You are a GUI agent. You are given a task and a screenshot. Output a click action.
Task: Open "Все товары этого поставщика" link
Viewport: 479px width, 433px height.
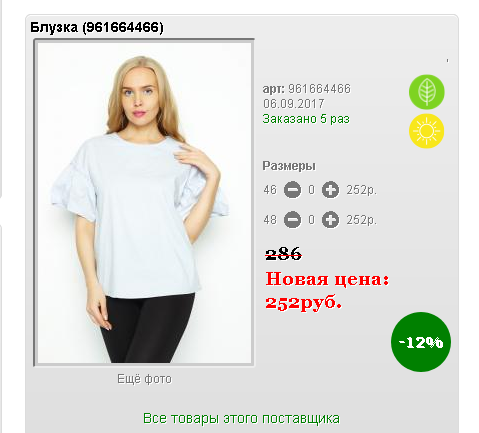coord(241,418)
